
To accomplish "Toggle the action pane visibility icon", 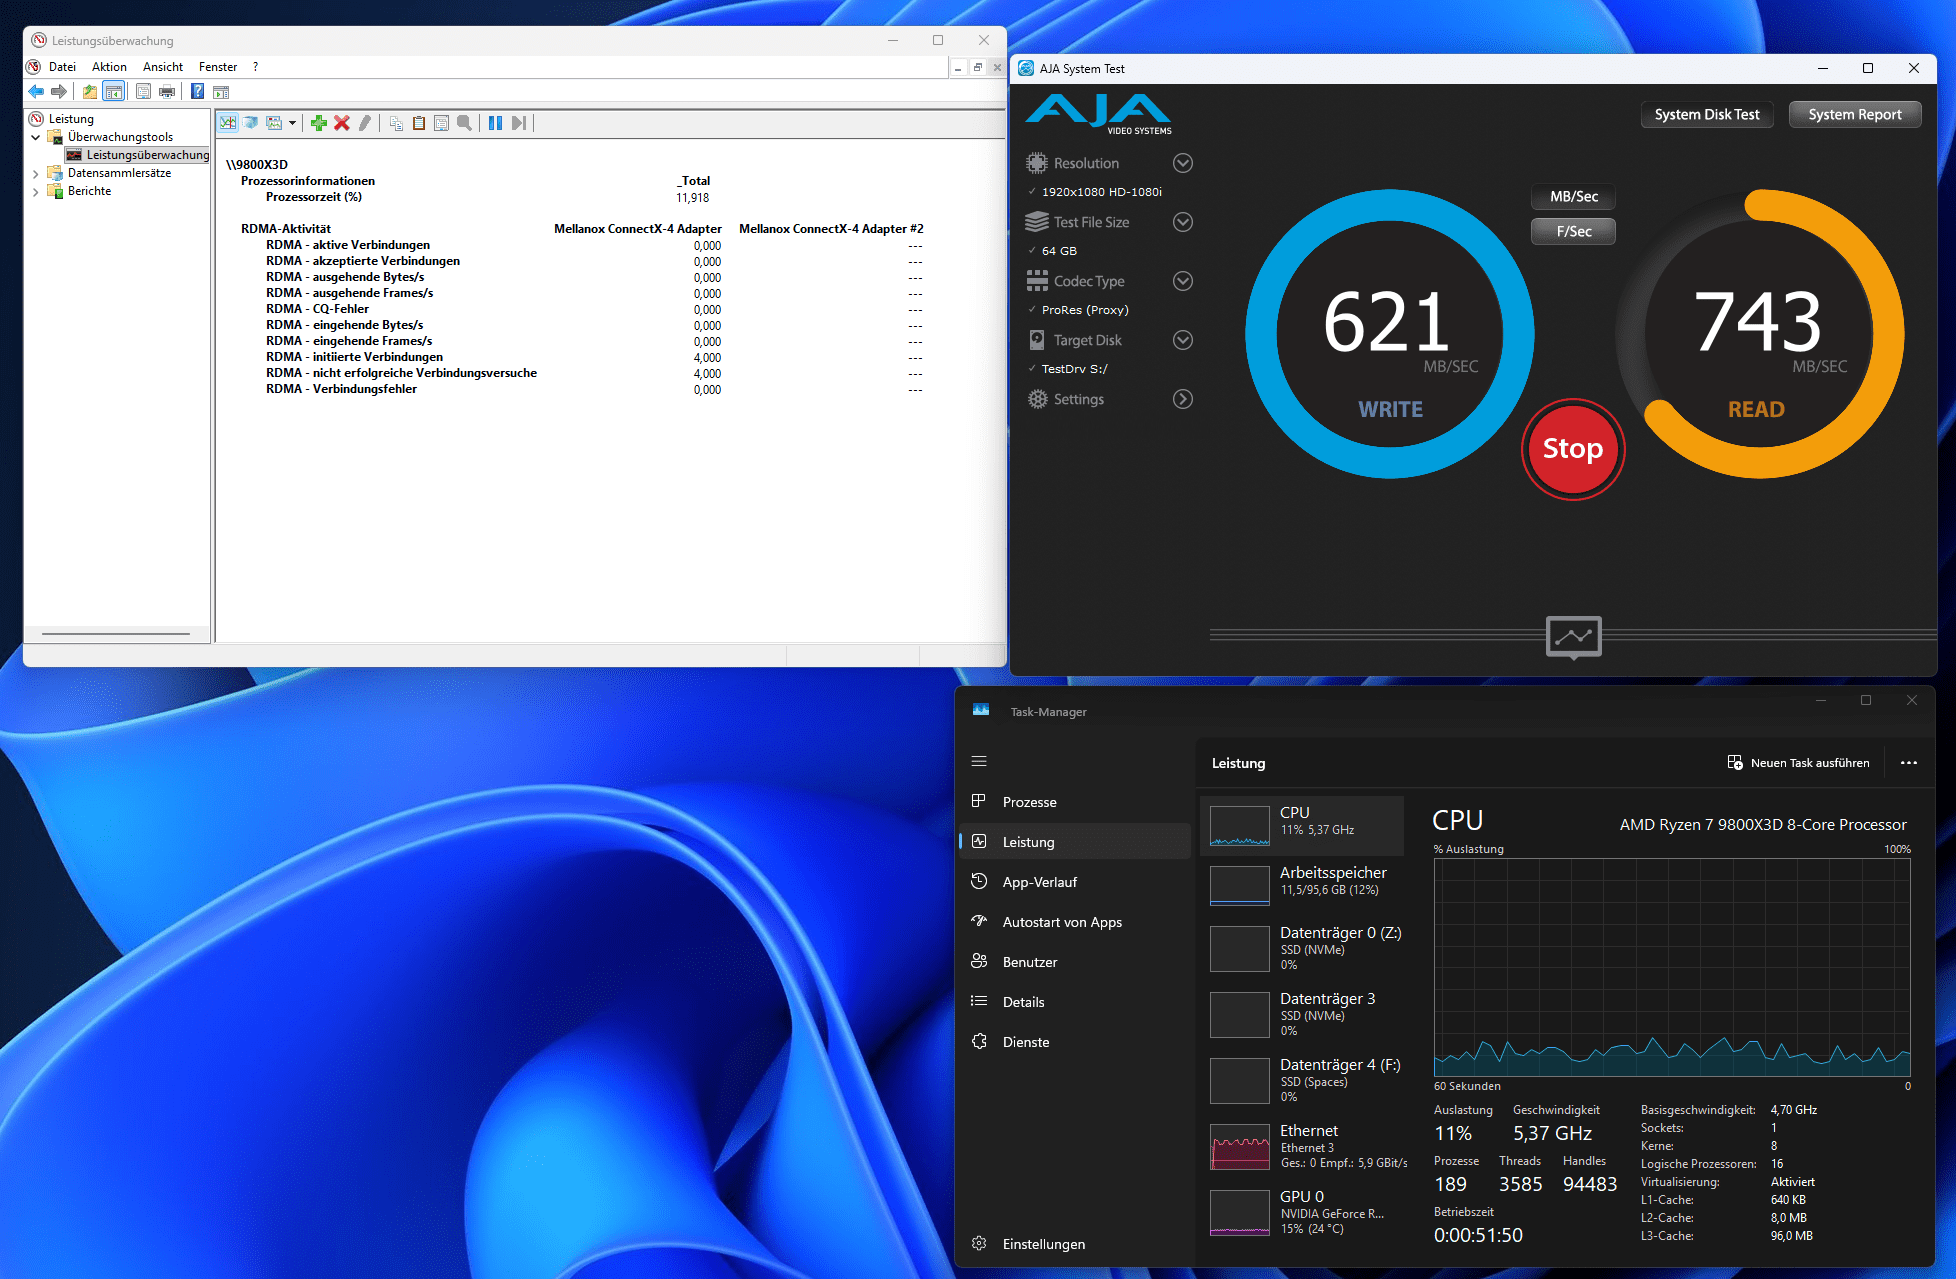I will click(221, 92).
